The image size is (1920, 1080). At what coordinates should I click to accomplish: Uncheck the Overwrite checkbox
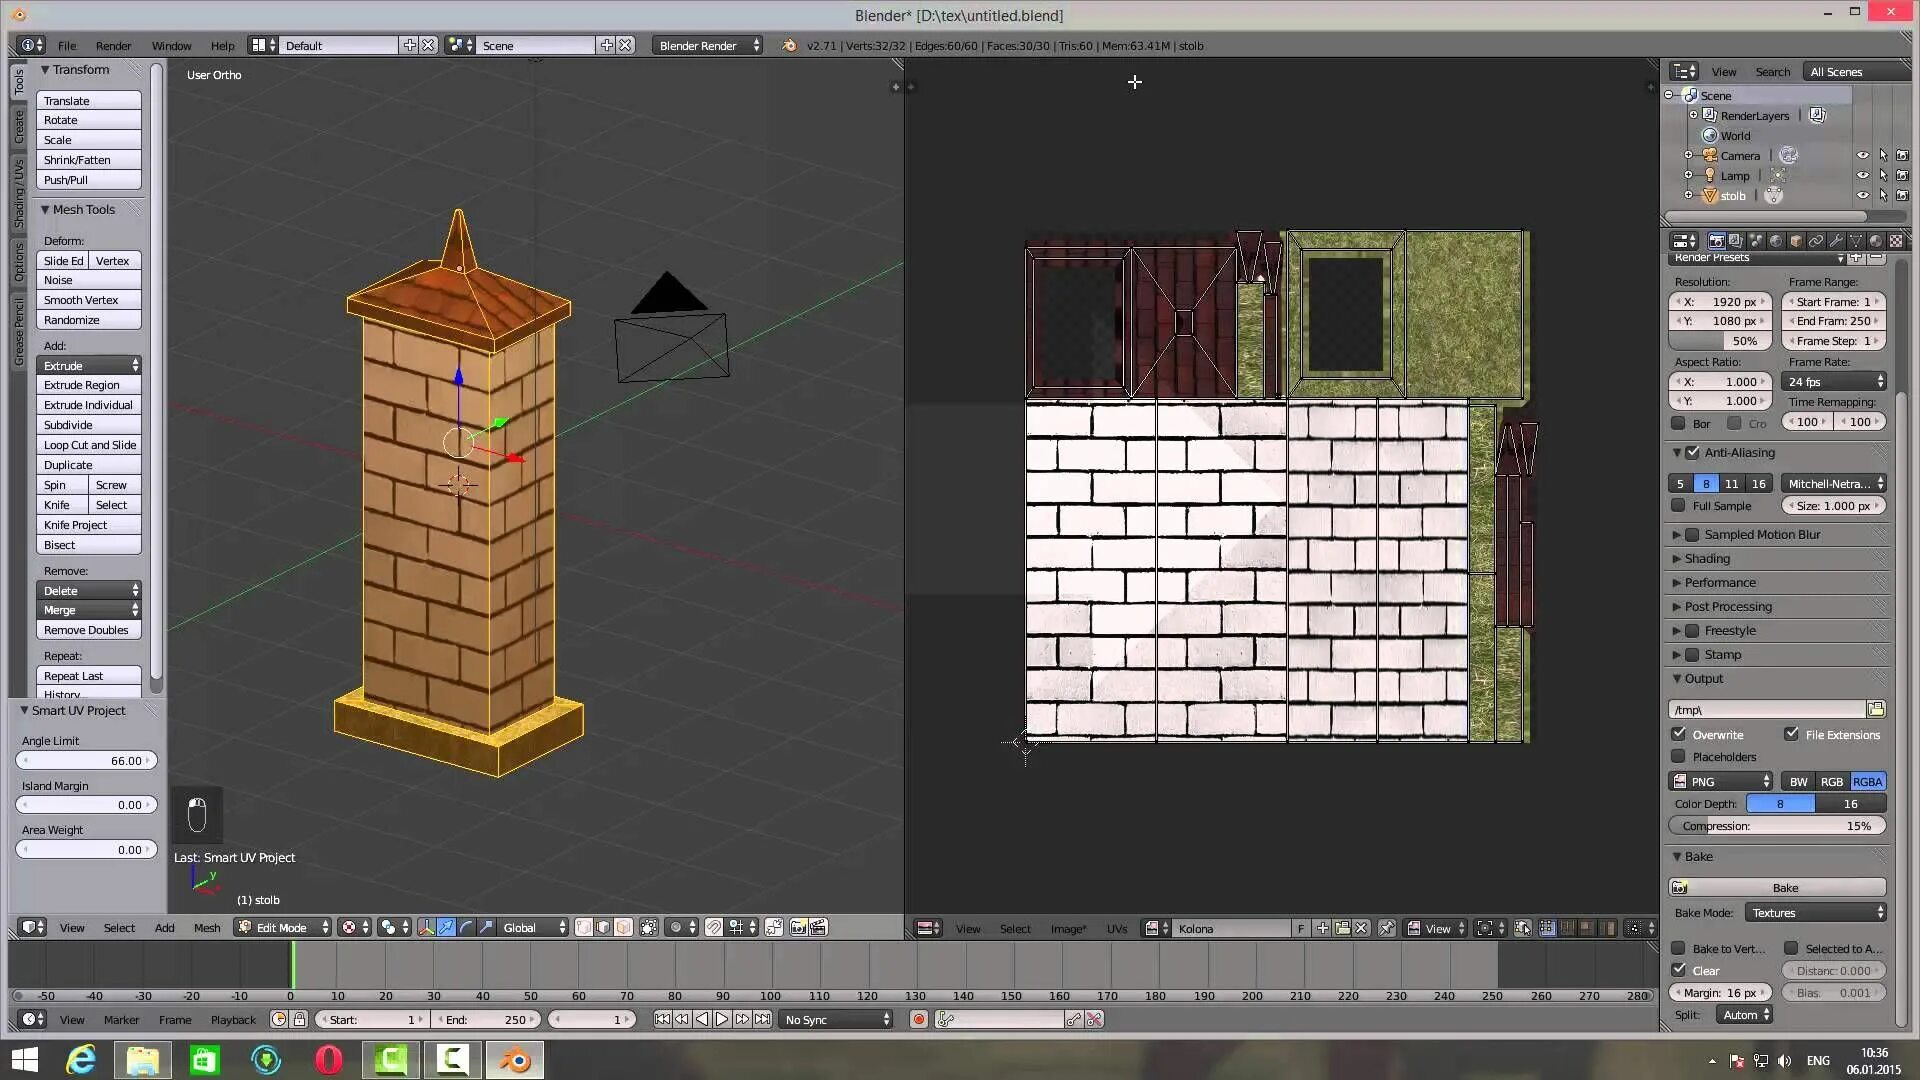click(x=1679, y=734)
